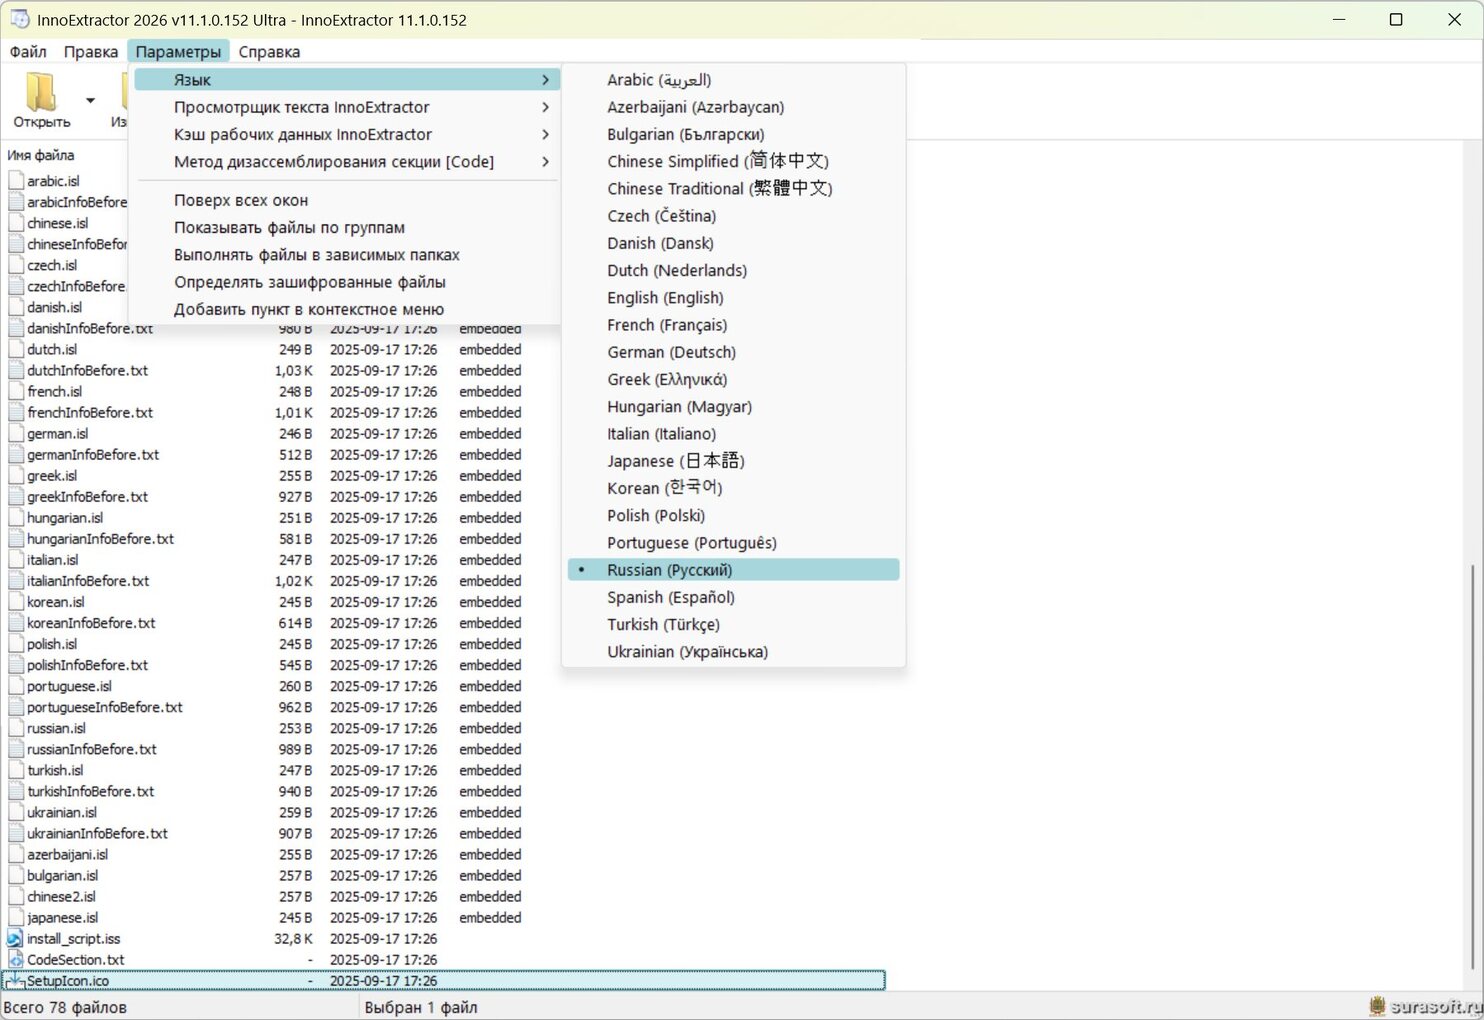Click the dutchInfoBefore.txt document icon
The height and width of the screenshot is (1020, 1484).
pos(16,371)
